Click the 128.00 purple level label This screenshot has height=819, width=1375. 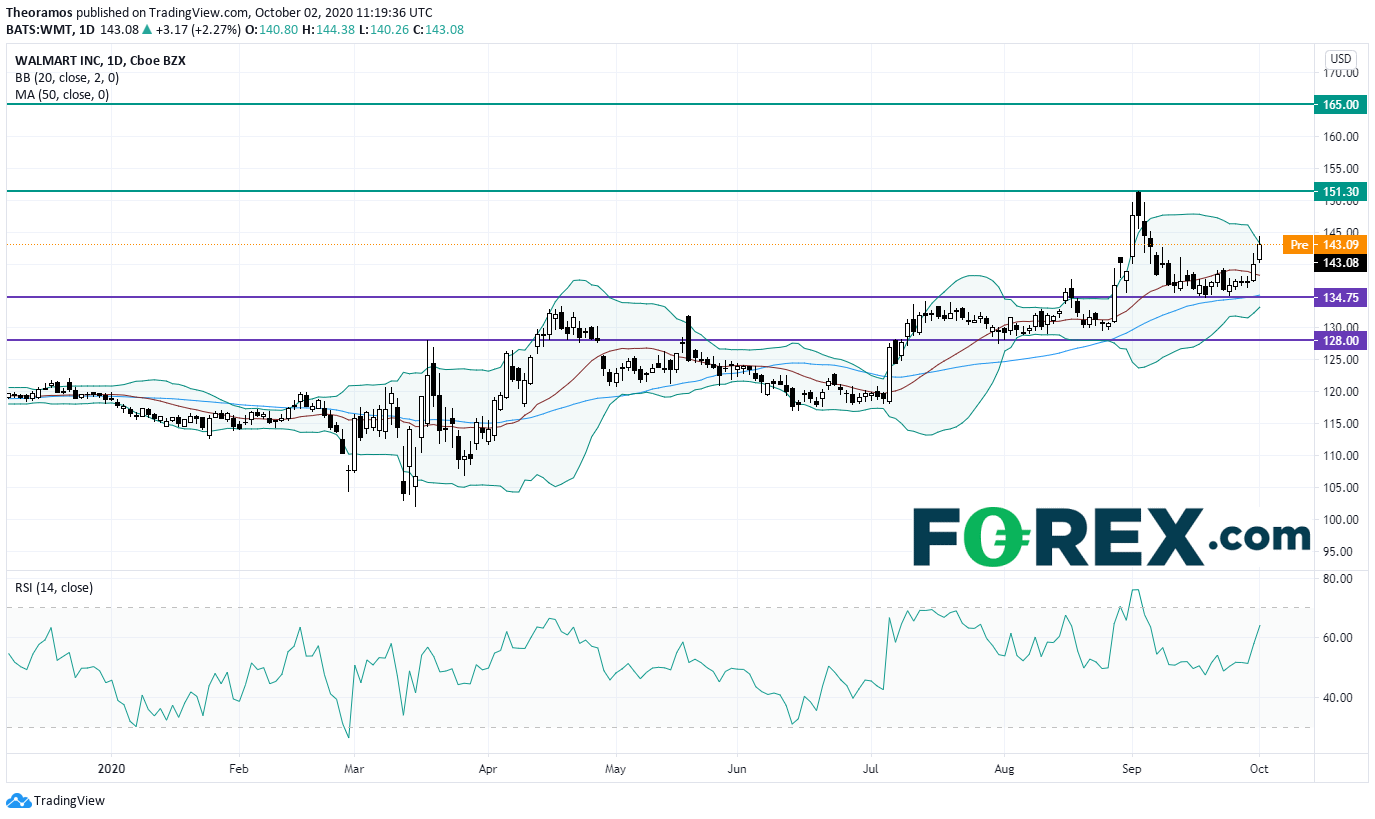click(x=1340, y=340)
